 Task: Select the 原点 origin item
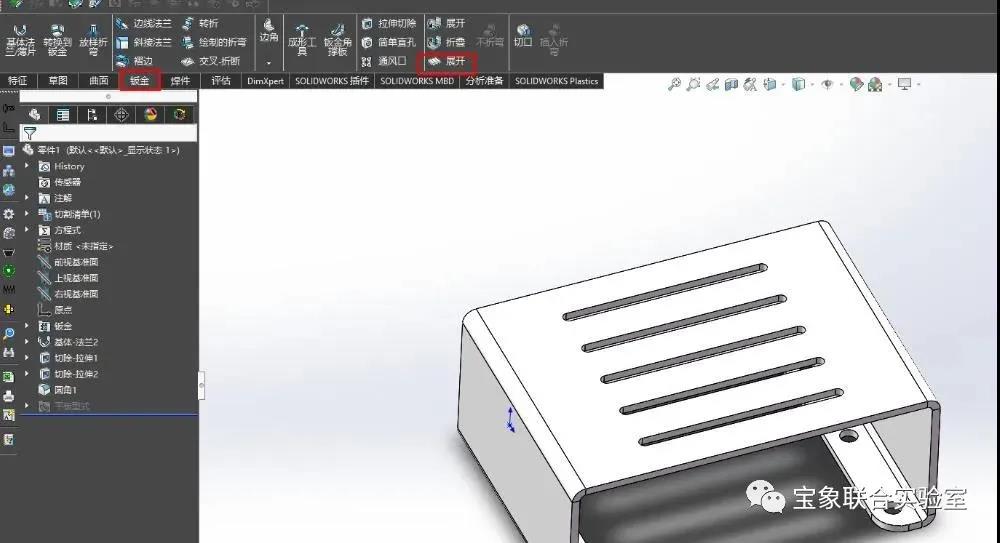(x=55, y=309)
